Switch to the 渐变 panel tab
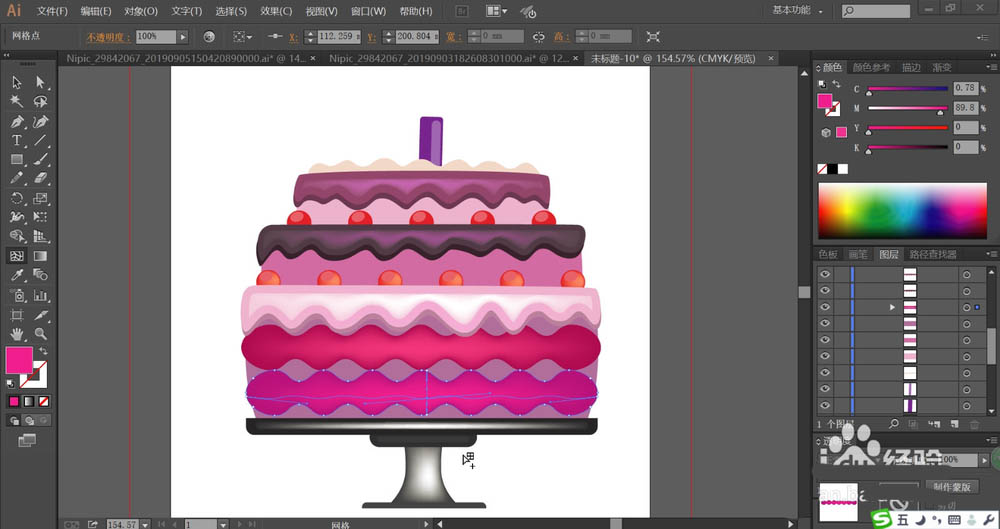1000x529 pixels. (941, 68)
